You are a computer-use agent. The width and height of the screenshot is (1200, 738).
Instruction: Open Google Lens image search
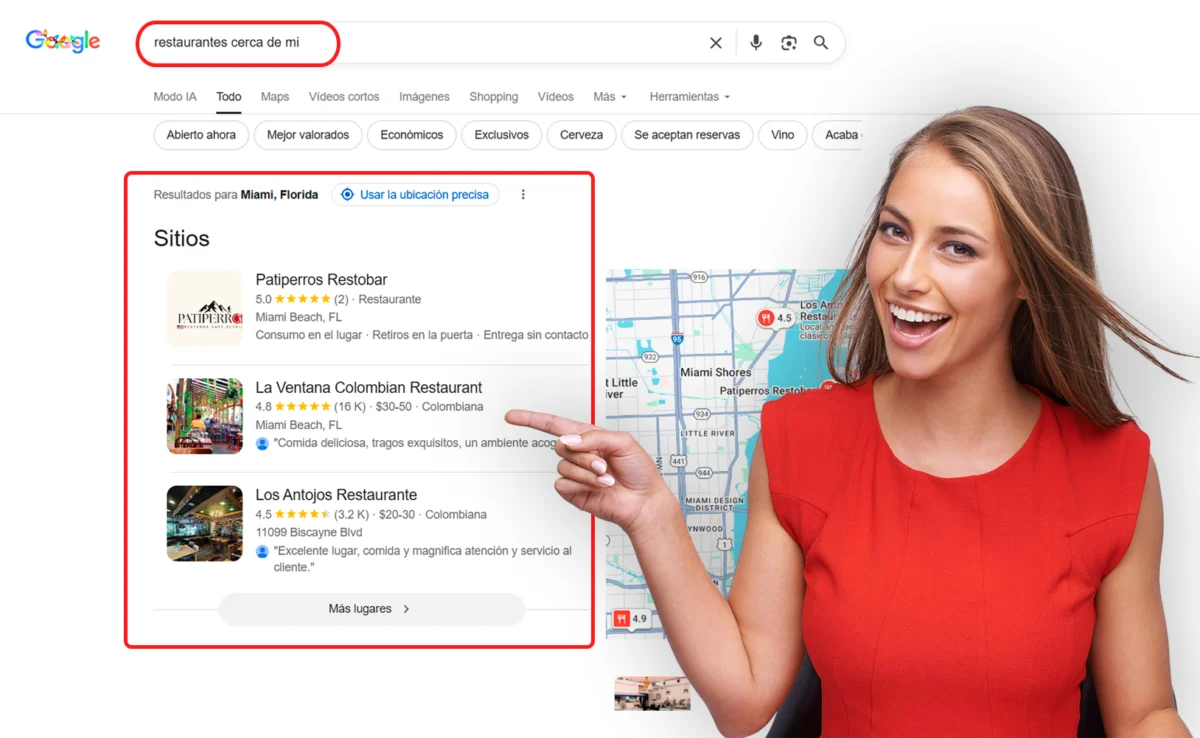[789, 43]
